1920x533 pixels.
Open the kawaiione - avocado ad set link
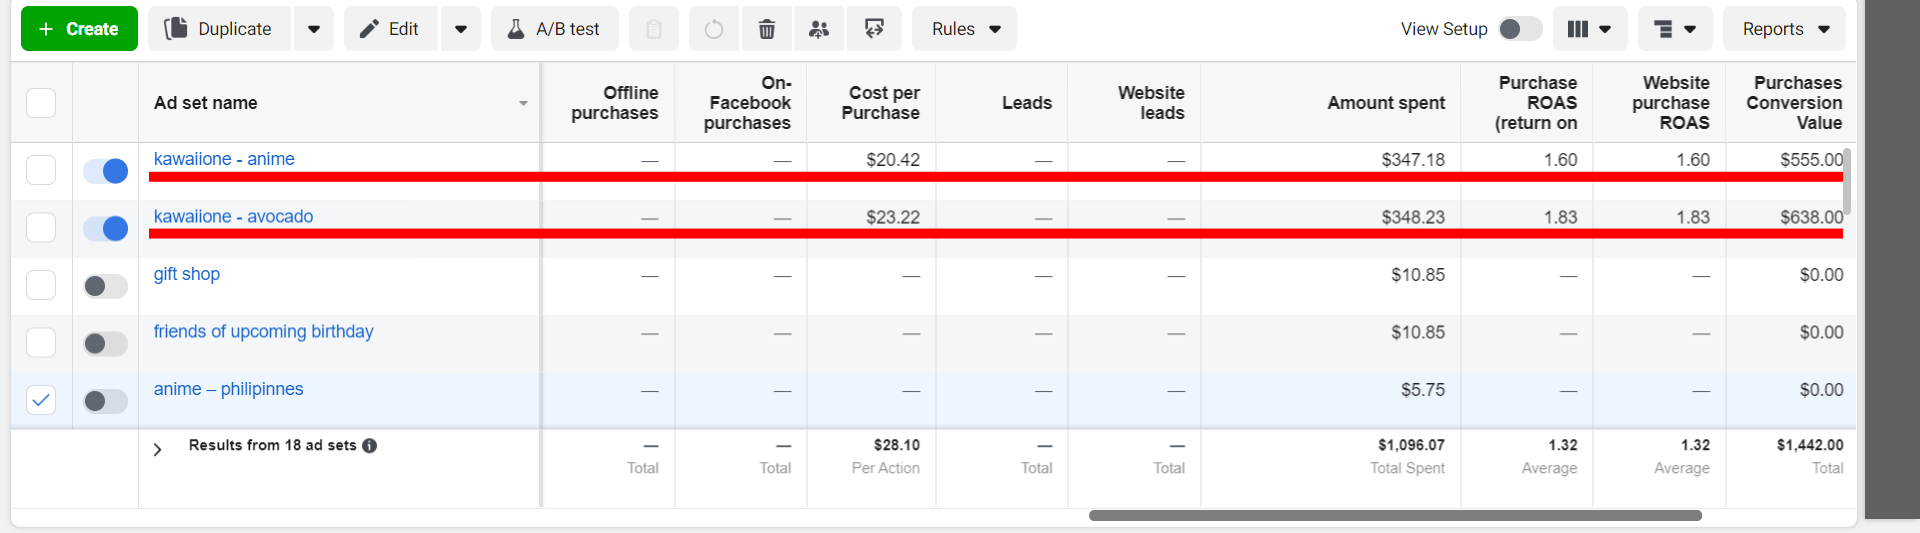tap(233, 217)
